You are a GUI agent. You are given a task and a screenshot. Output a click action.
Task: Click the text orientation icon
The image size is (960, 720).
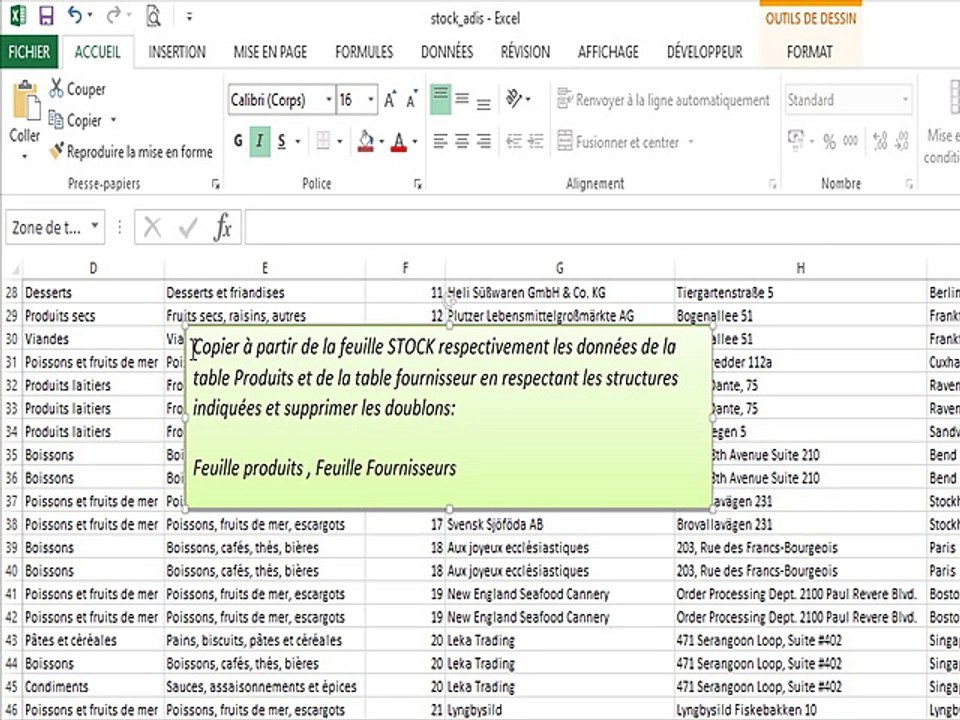[x=514, y=98]
